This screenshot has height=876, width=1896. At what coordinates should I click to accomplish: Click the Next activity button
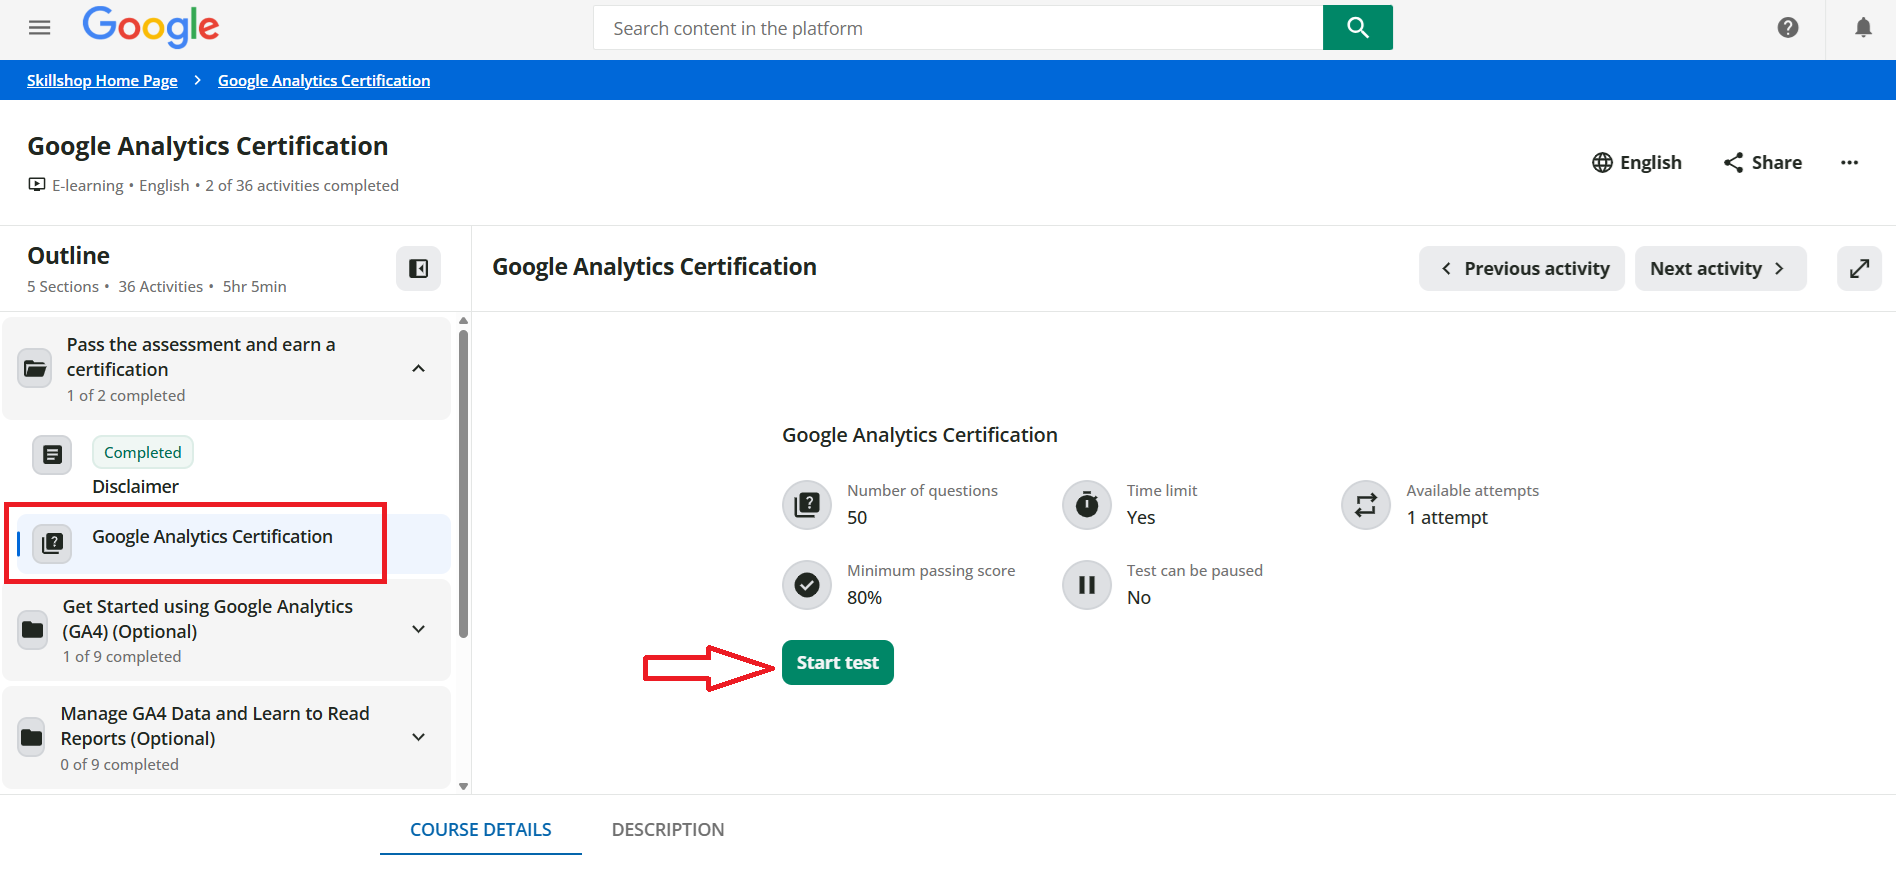[x=1719, y=269]
